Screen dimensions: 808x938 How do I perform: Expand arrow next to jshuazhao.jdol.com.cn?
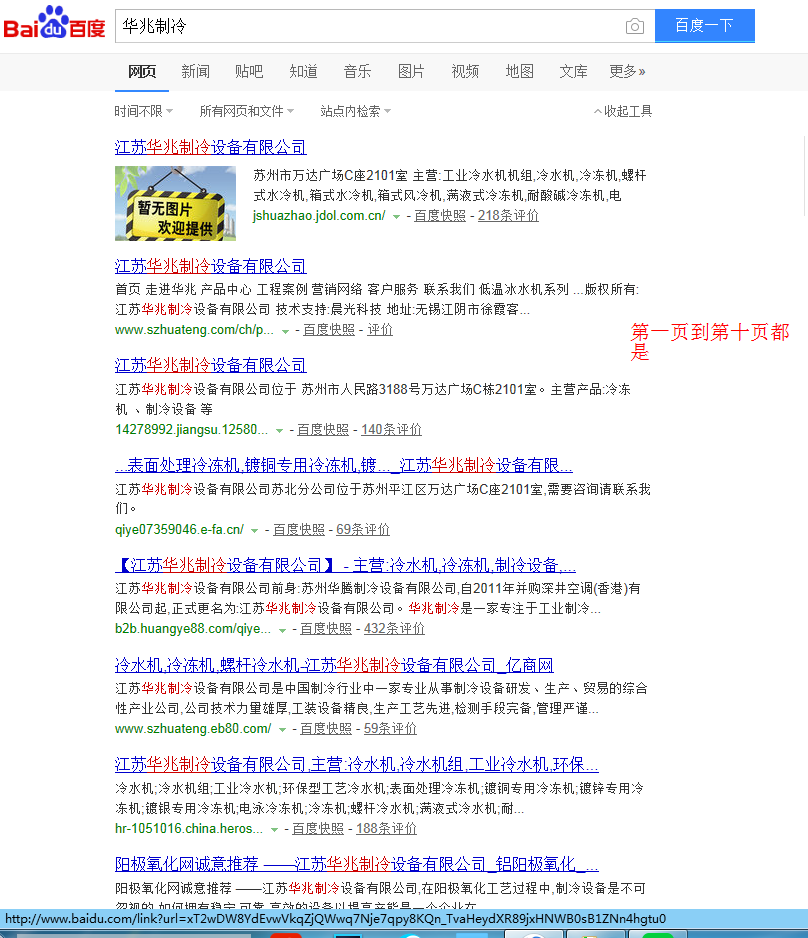396,217
